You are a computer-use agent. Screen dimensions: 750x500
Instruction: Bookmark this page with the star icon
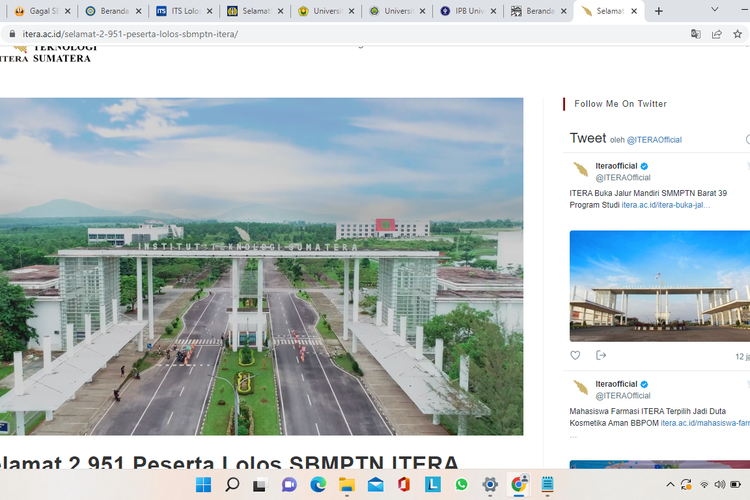point(738,34)
